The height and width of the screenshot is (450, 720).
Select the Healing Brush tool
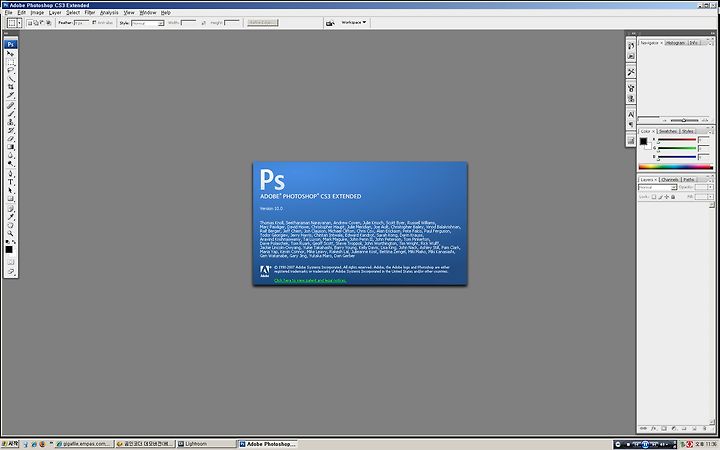11,106
